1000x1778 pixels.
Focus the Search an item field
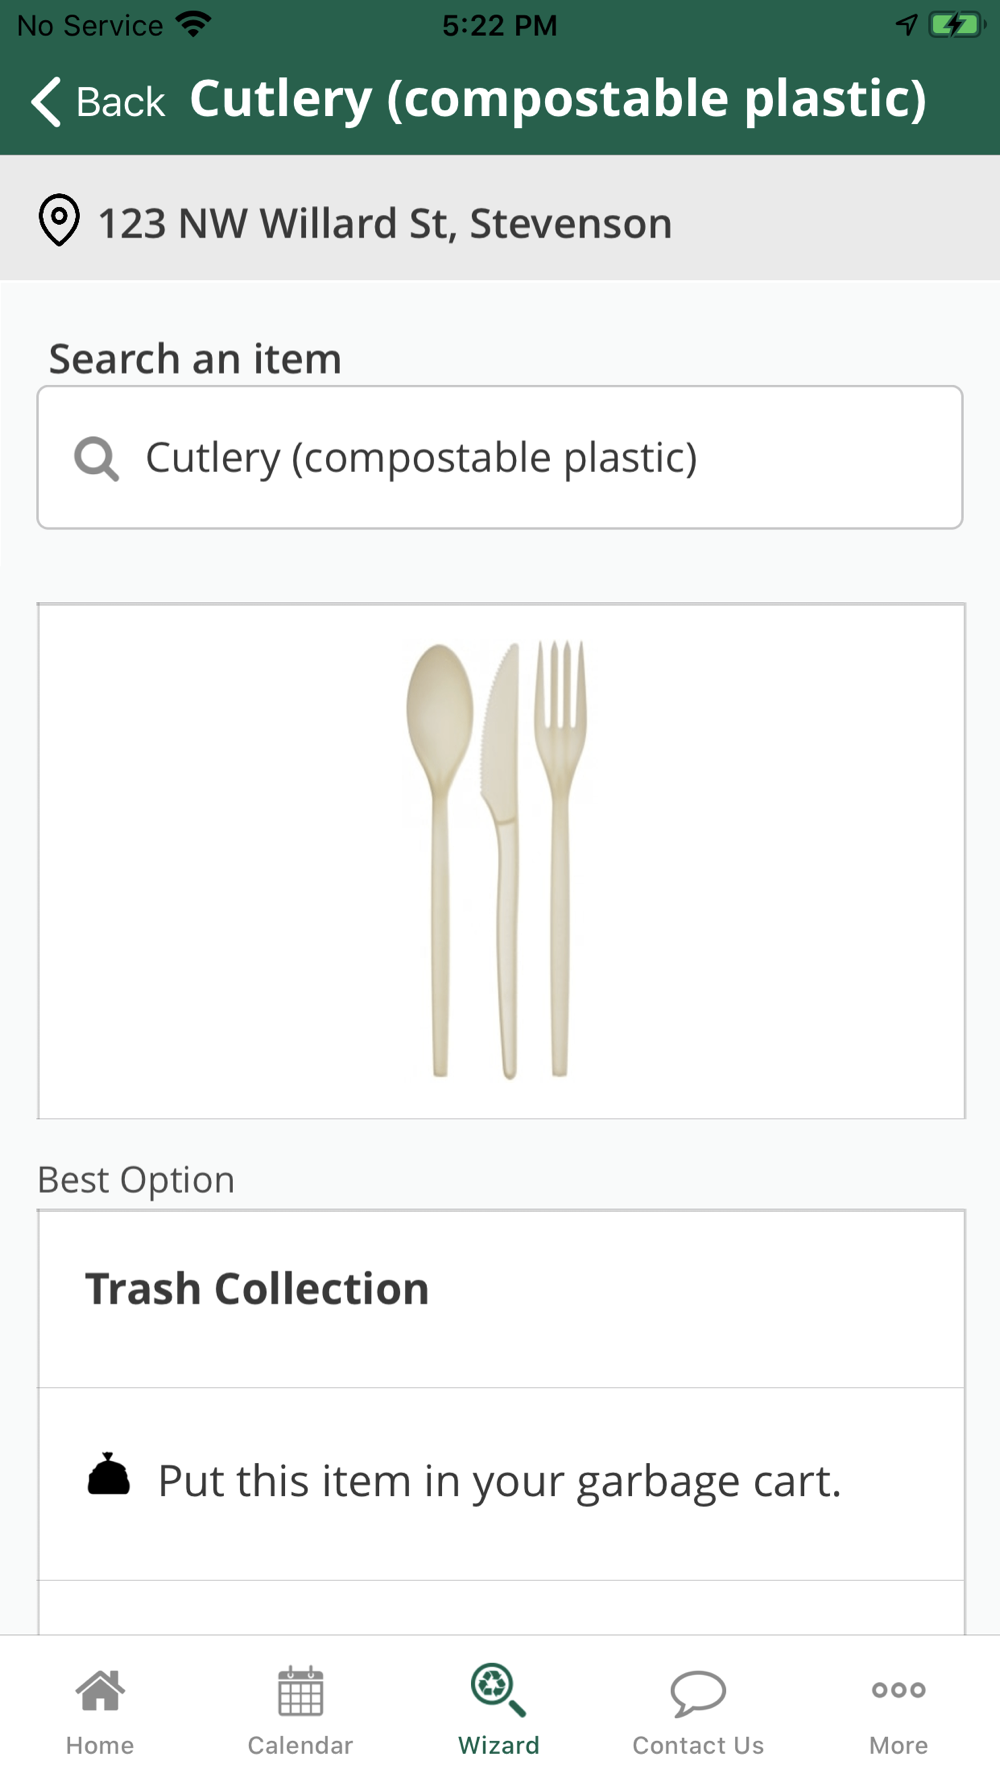[500, 457]
